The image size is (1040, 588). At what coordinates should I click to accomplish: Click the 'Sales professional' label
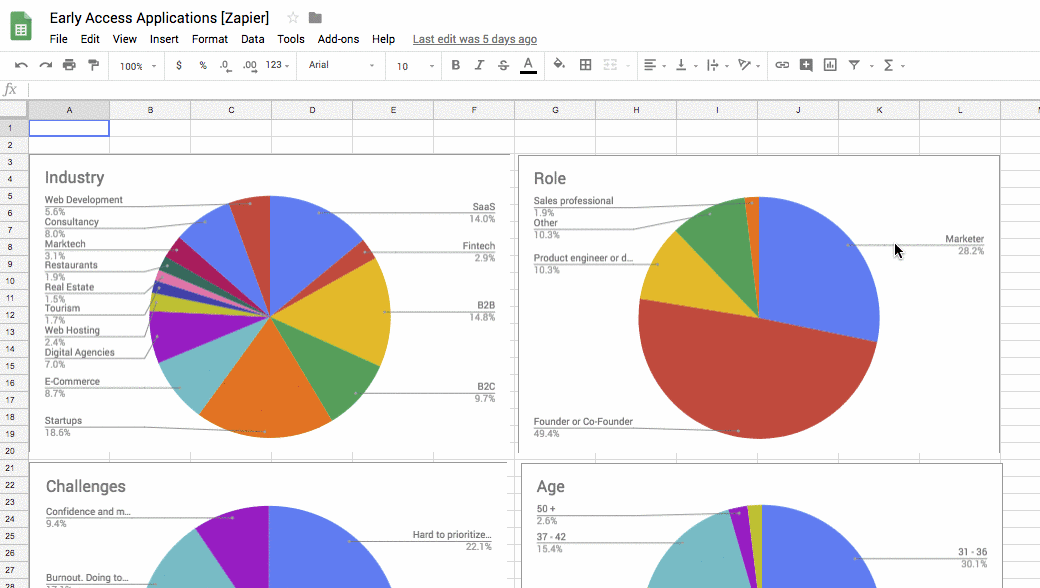point(574,201)
